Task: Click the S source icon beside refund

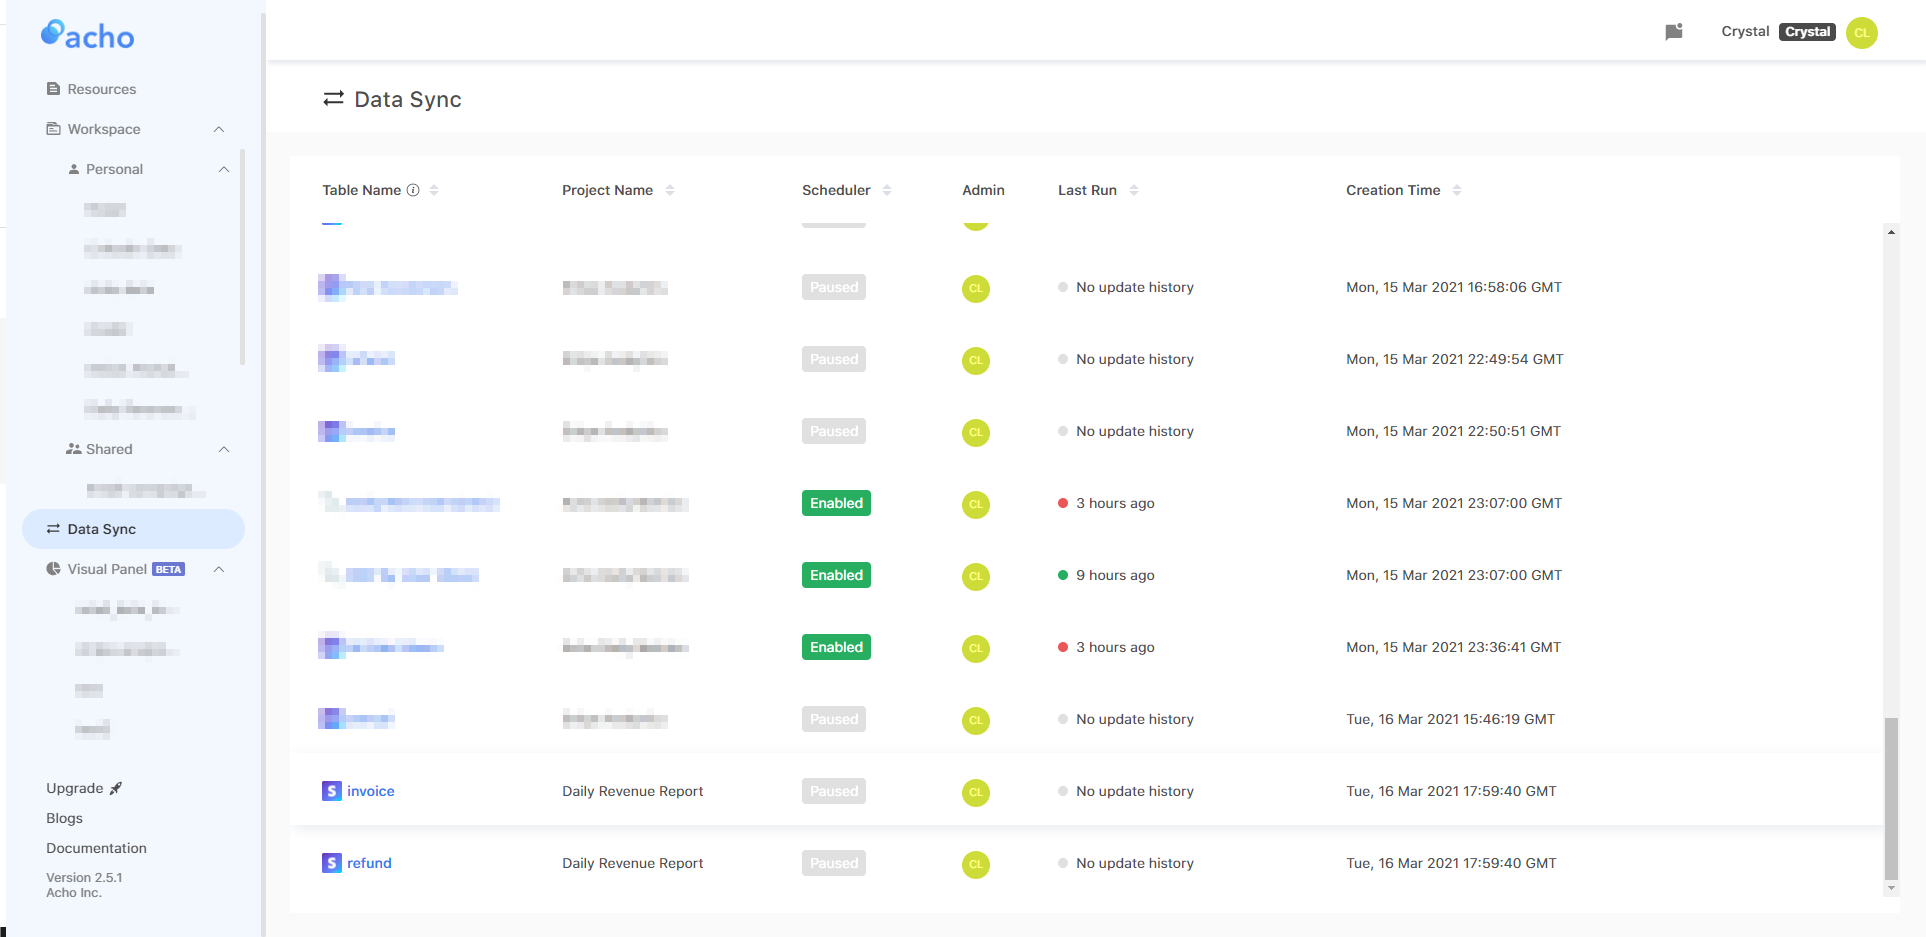Action: tap(332, 863)
